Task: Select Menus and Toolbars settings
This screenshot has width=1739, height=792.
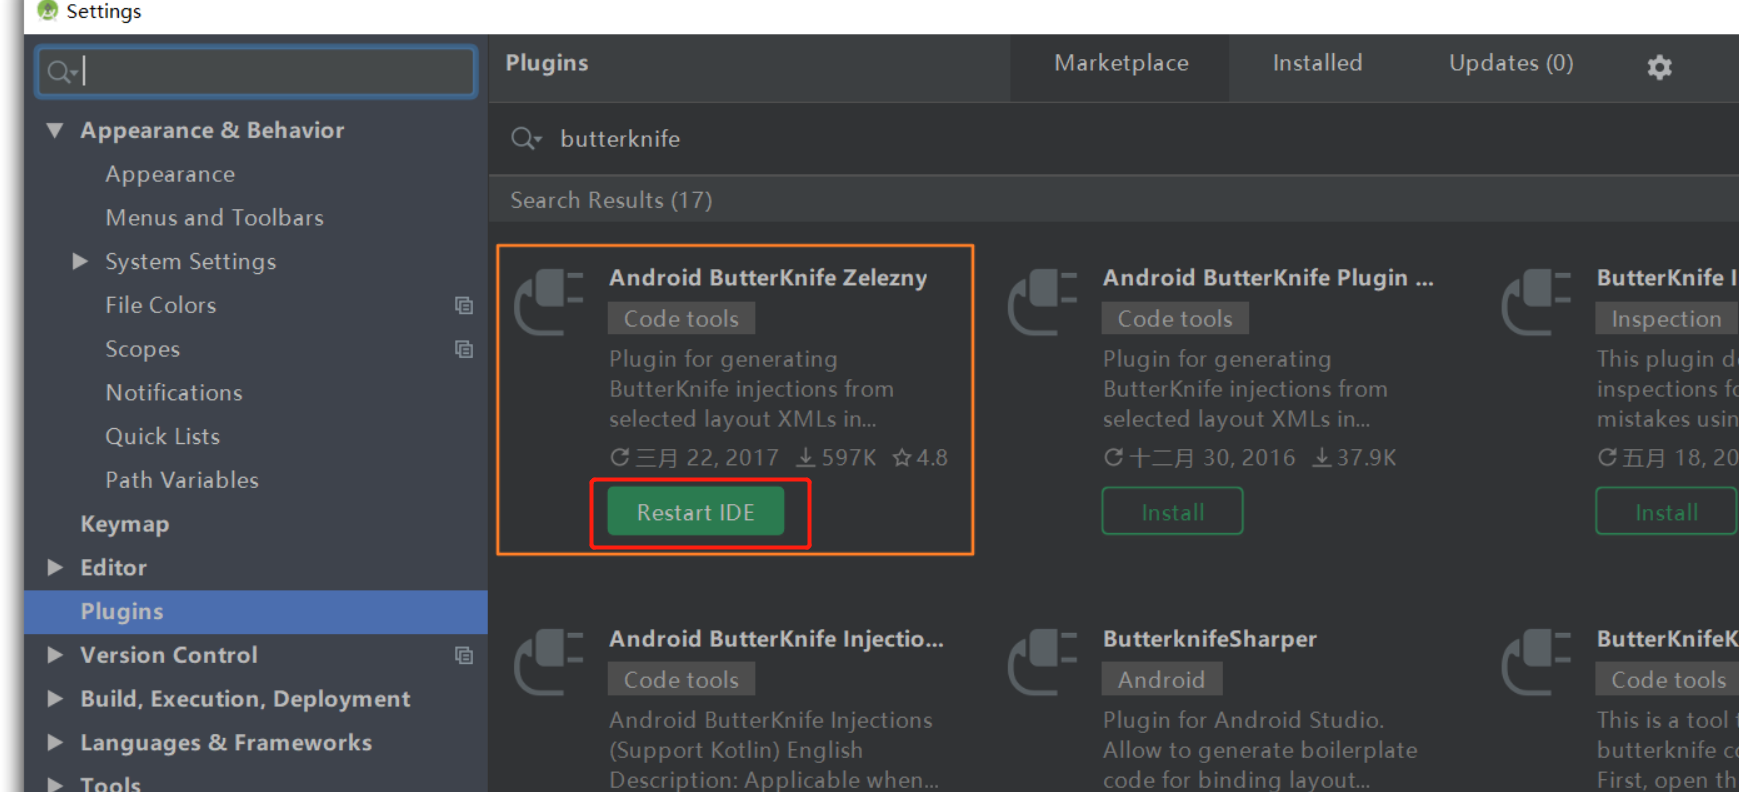Action: pyautogui.click(x=214, y=218)
